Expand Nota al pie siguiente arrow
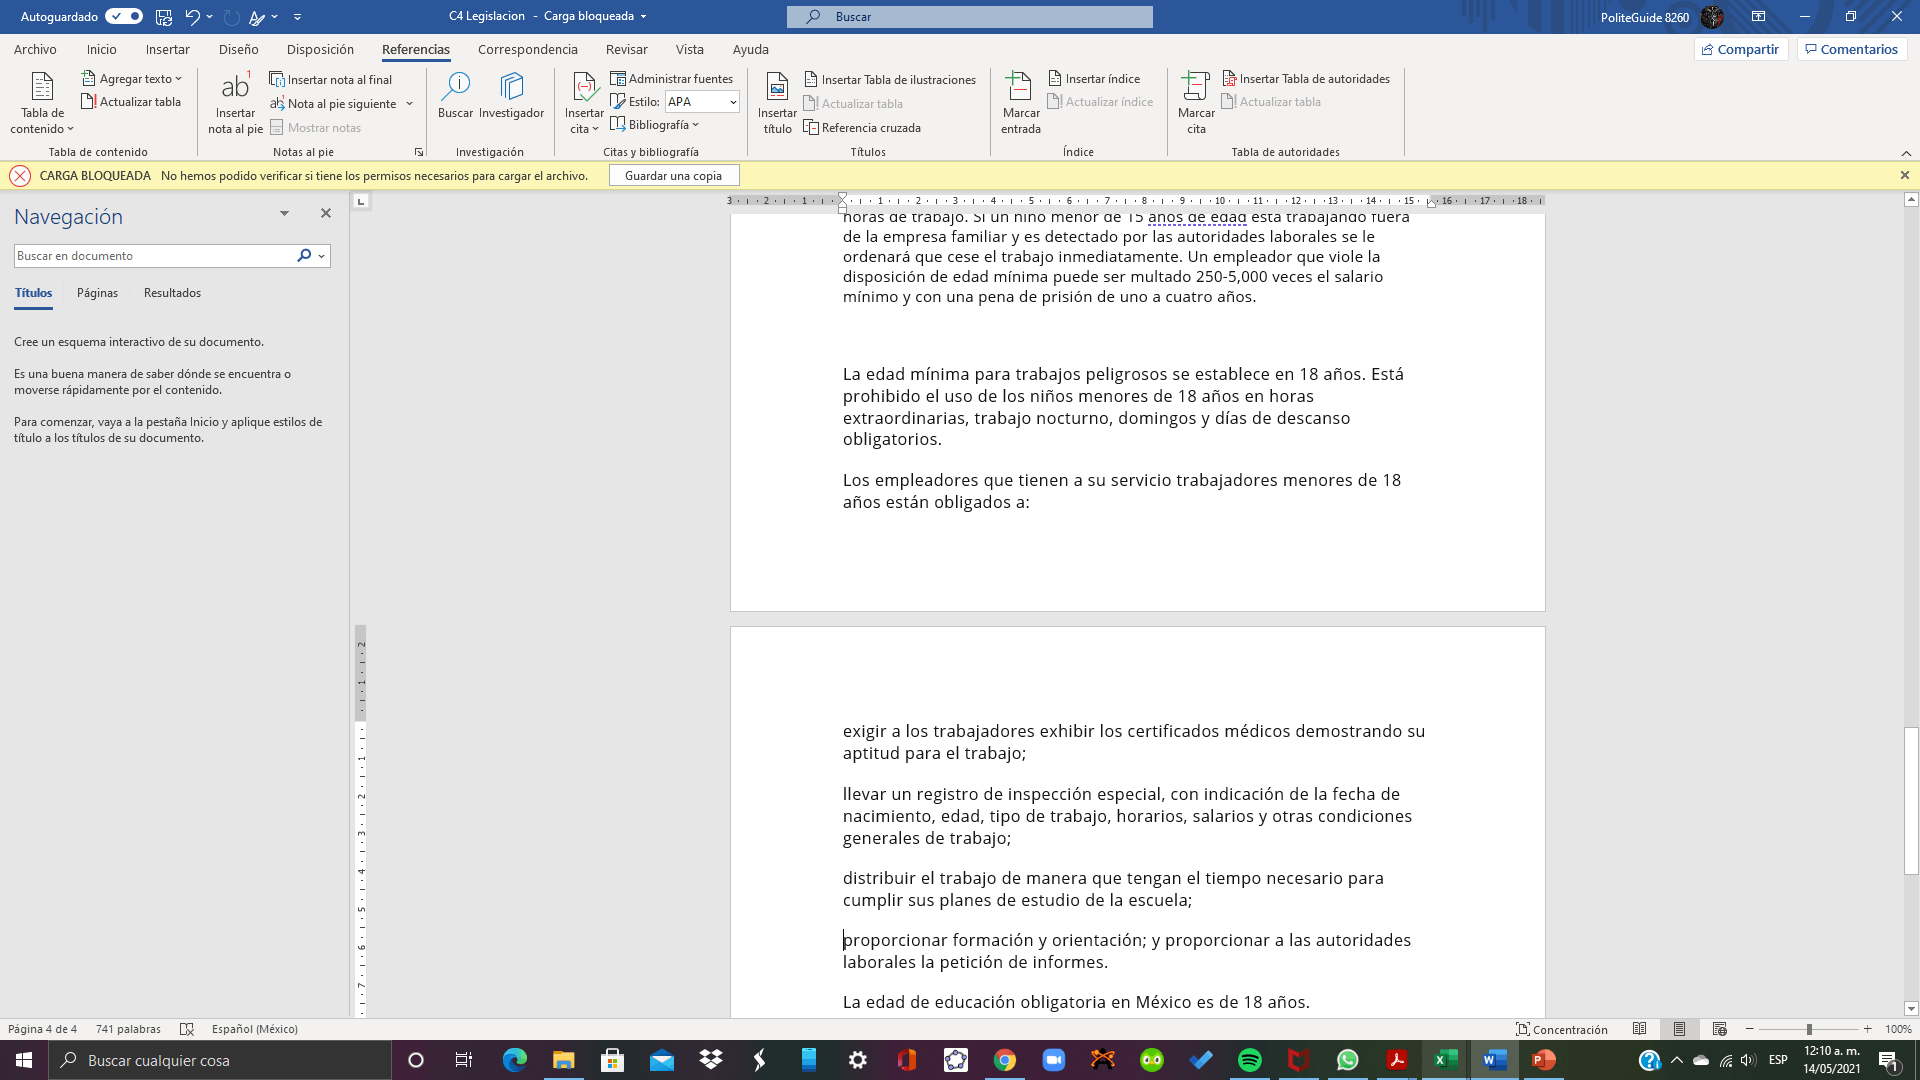This screenshot has height=1080, width=1920. pyautogui.click(x=409, y=104)
